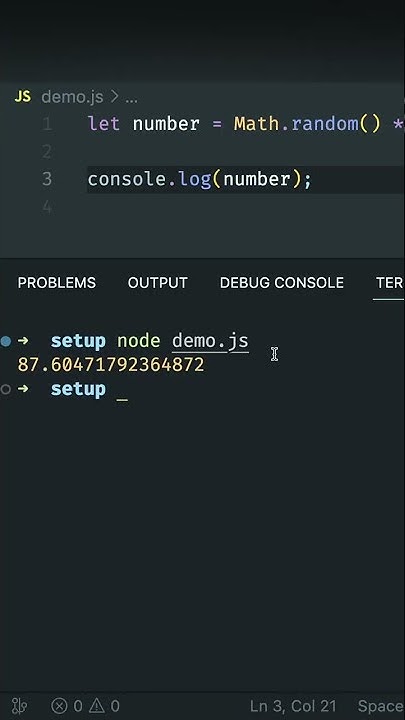Screen dimensions: 405x720
Task: Click the breadcrumb chevron after demo.js
Action: tap(114, 97)
